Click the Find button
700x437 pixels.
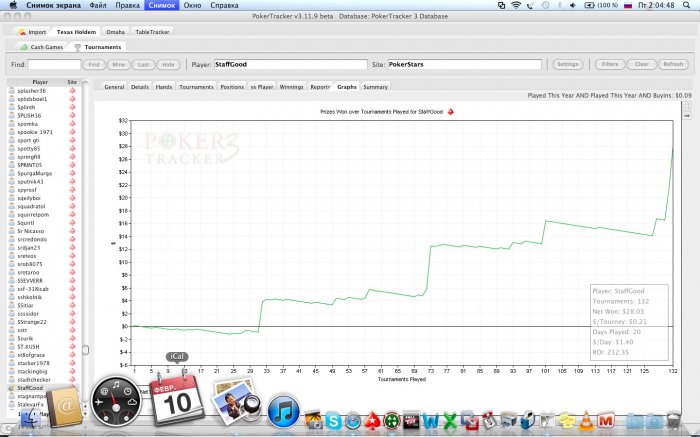click(94, 64)
